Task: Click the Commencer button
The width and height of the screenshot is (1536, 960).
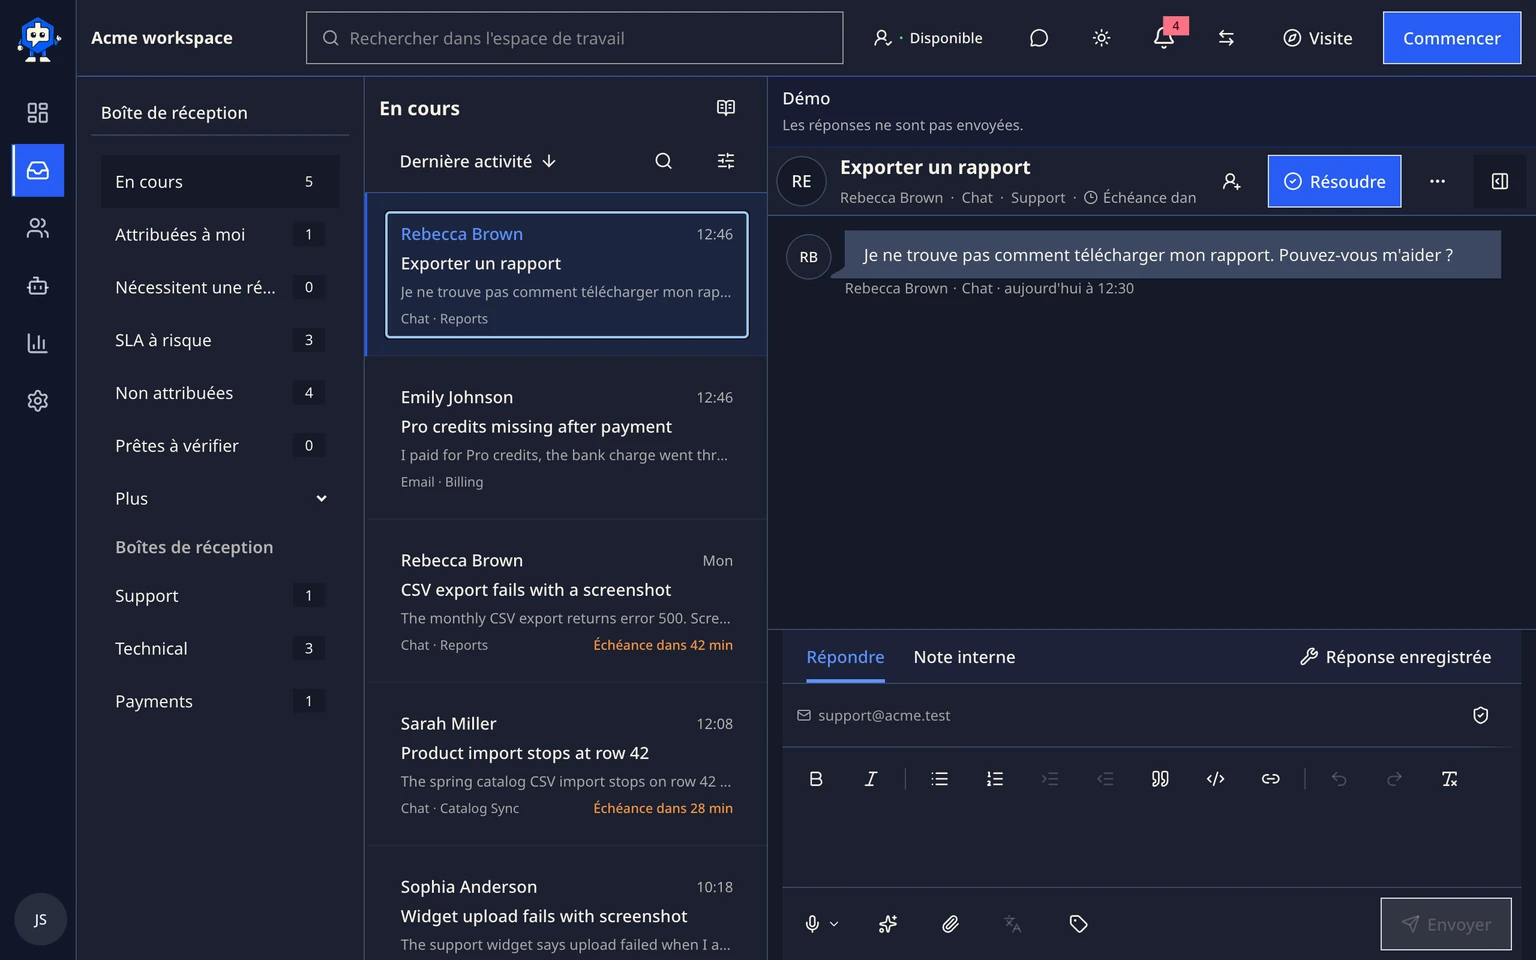Action: pyautogui.click(x=1451, y=38)
